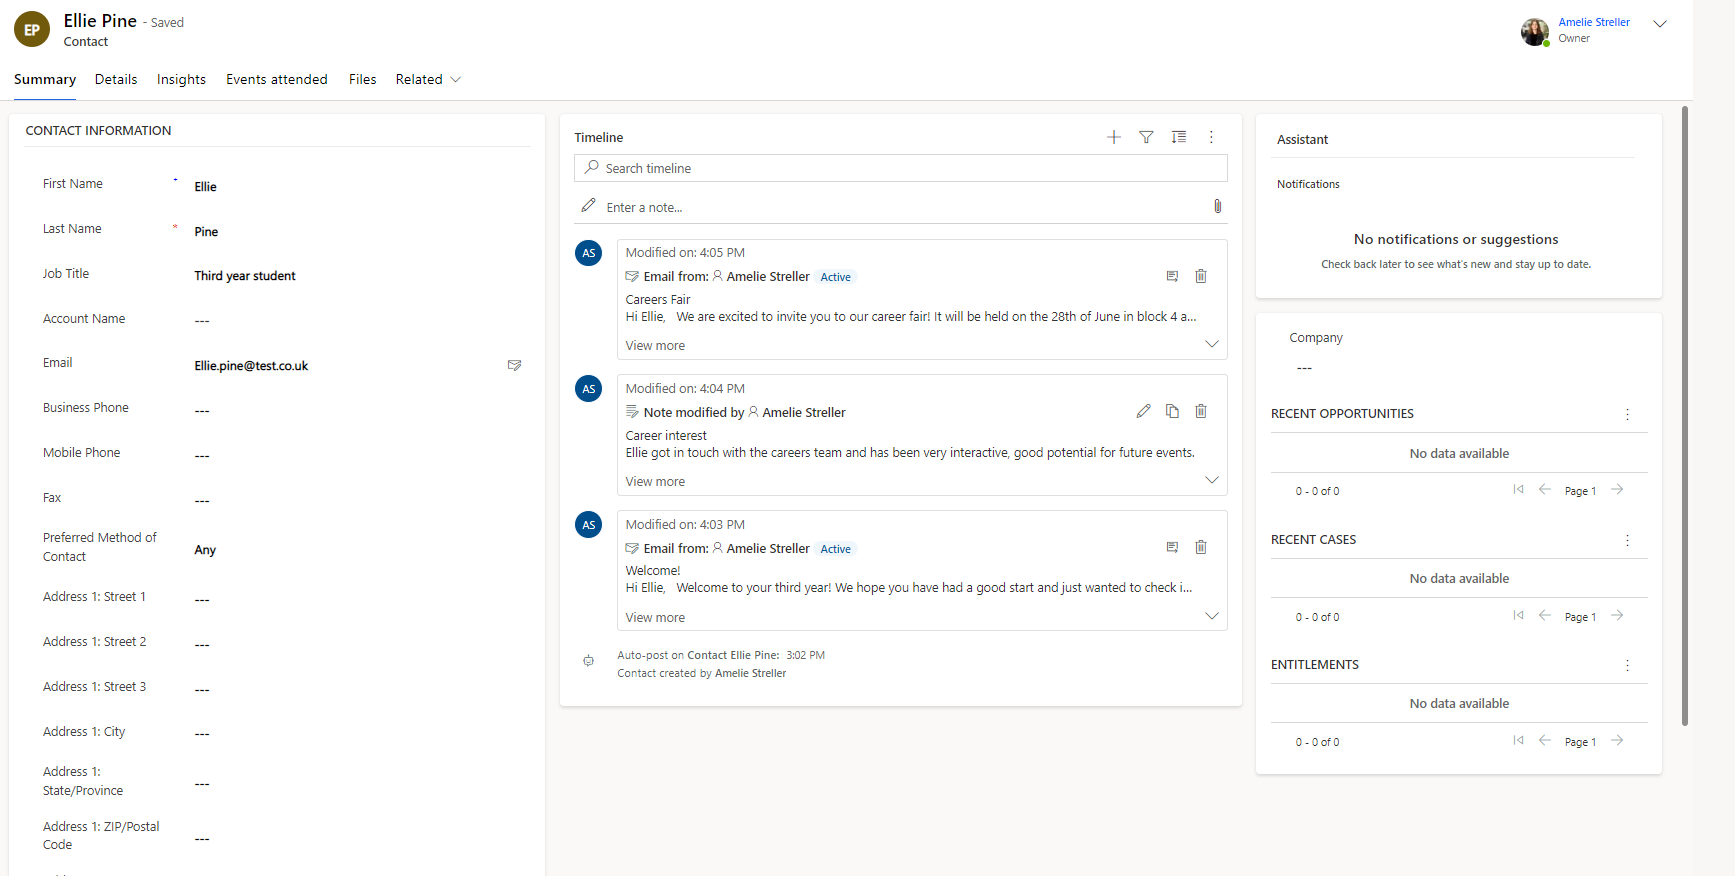Click the send email icon beside Ellie.pine@test.co.uk

514,365
